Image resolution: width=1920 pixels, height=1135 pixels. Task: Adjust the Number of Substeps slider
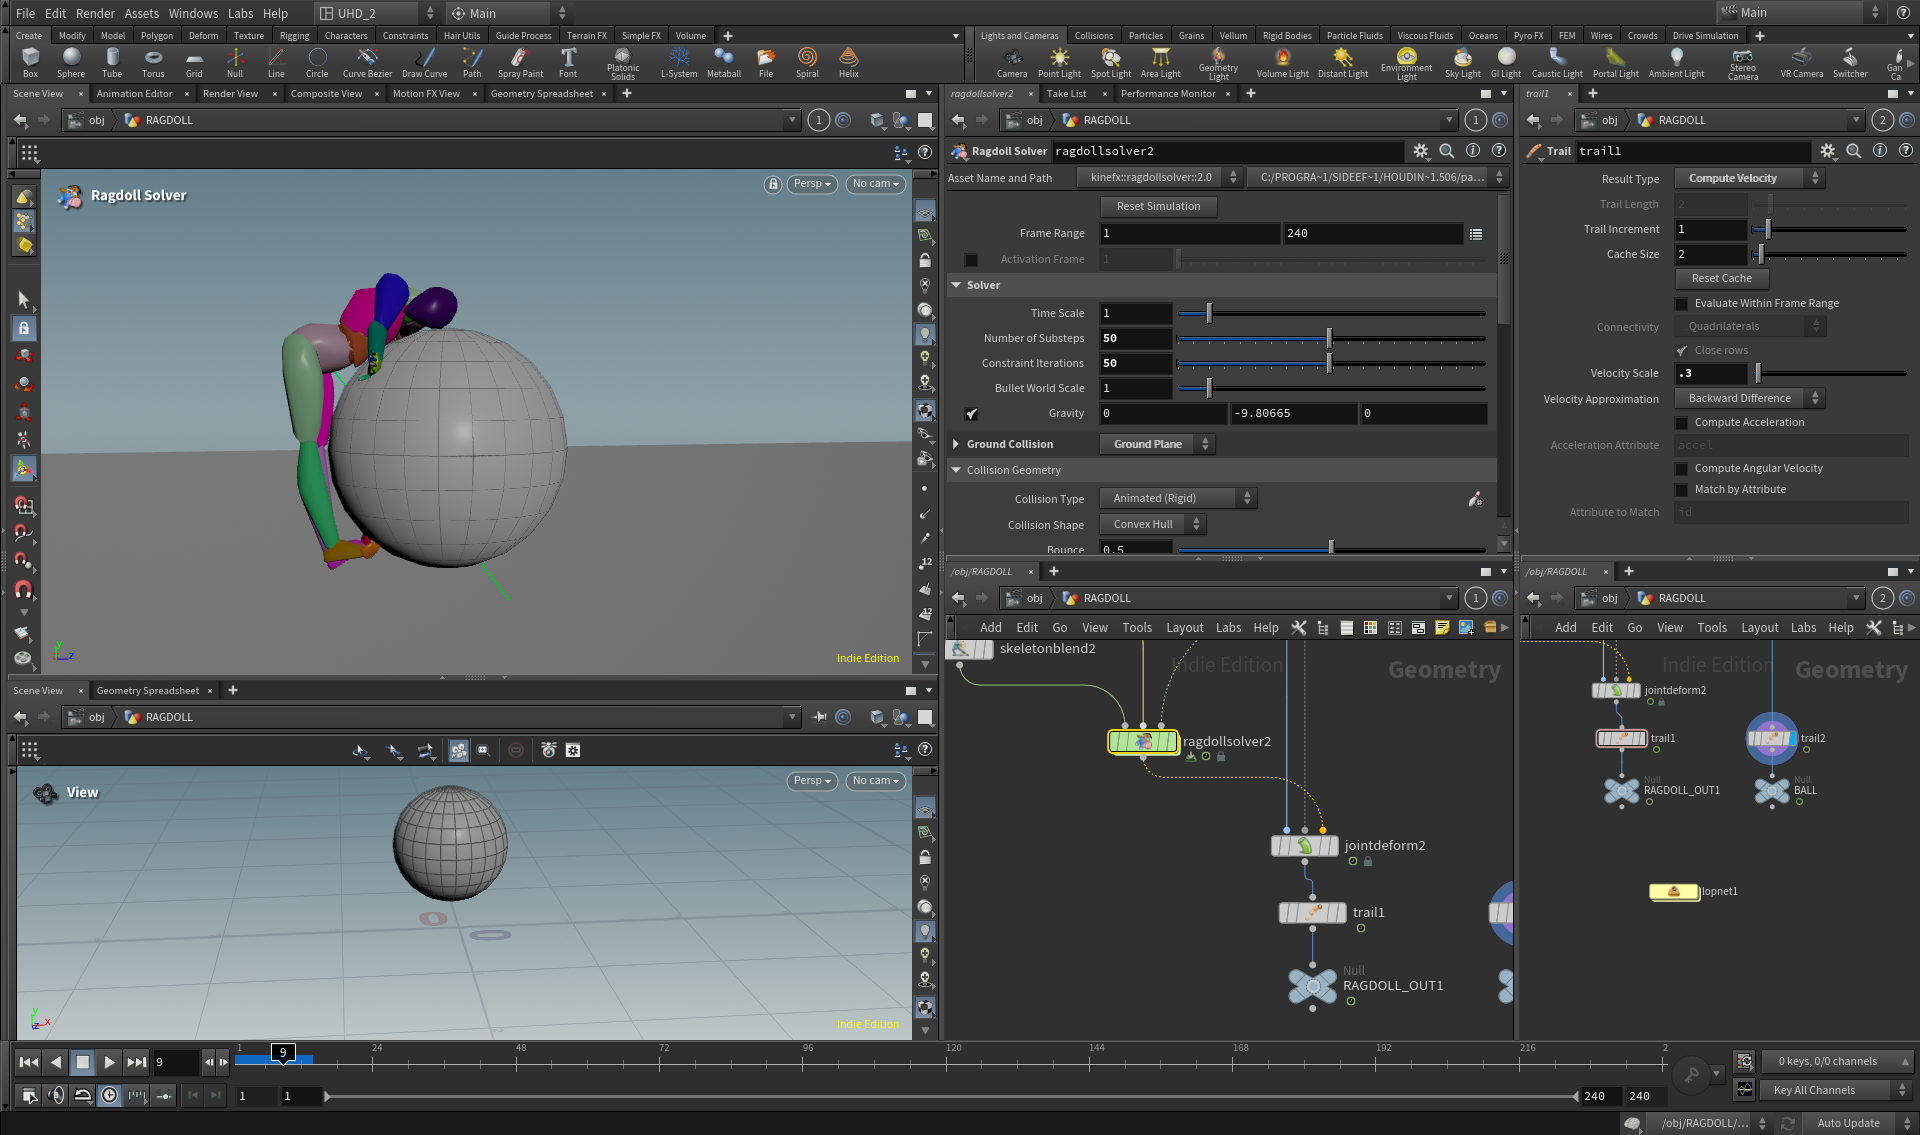pyautogui.click(x=1332, y=338)
